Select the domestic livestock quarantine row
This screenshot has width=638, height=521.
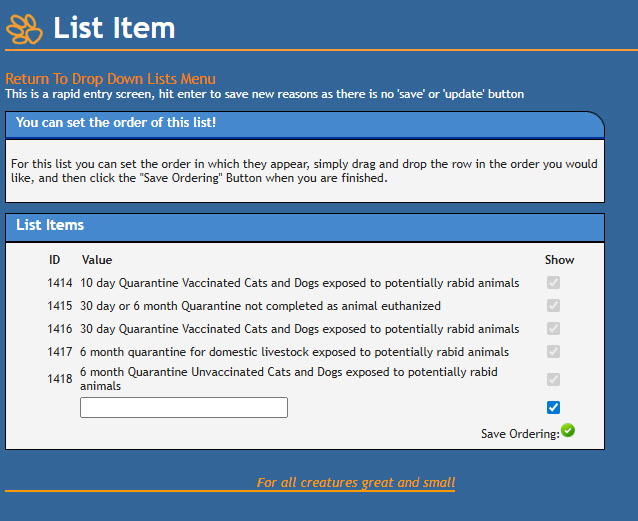click(x=294, y=352)
